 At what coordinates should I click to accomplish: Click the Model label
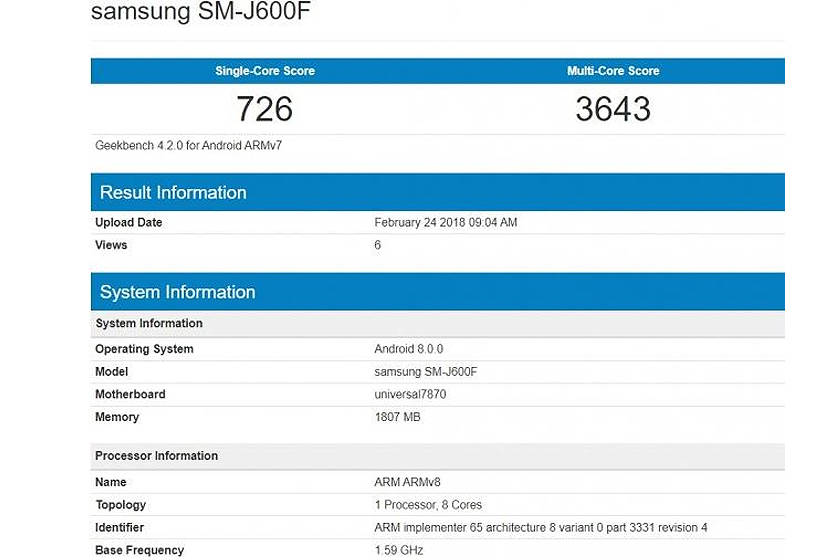pos(111,371)
